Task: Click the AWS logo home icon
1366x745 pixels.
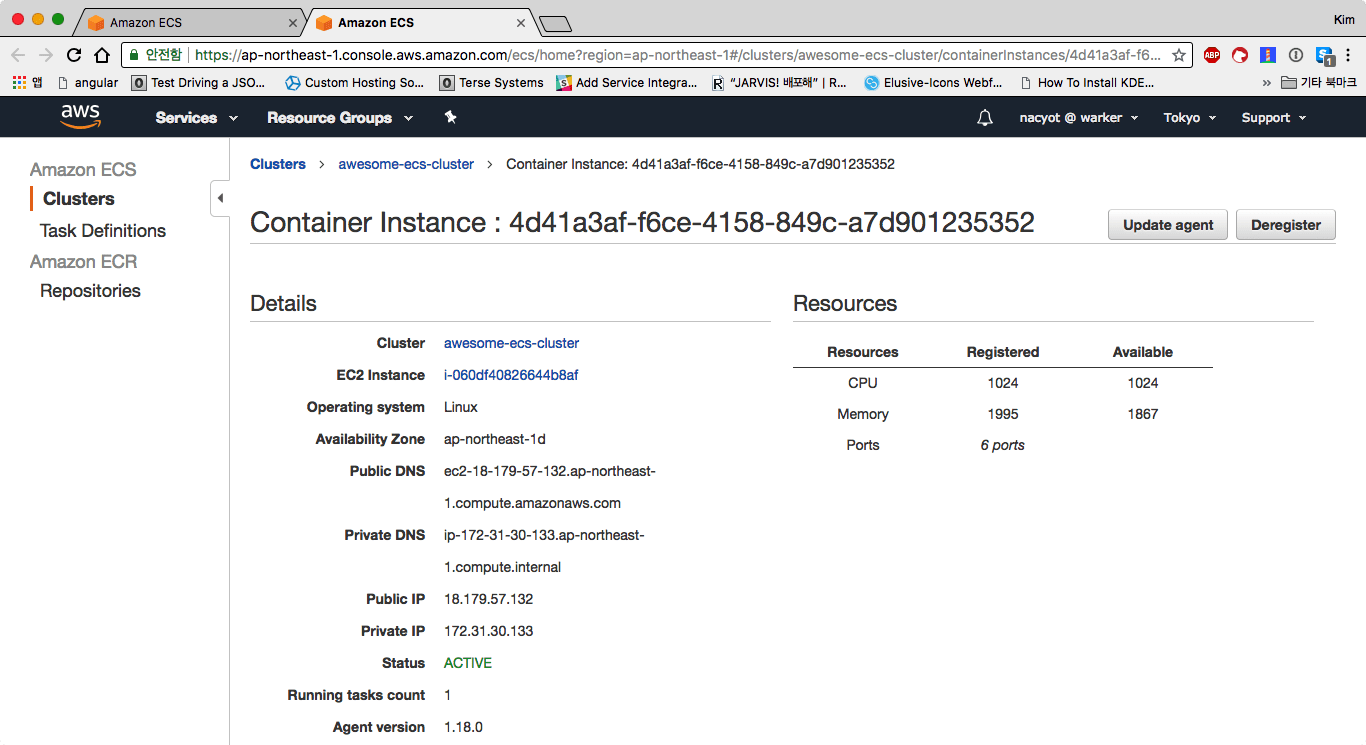Action: [80, 117]
